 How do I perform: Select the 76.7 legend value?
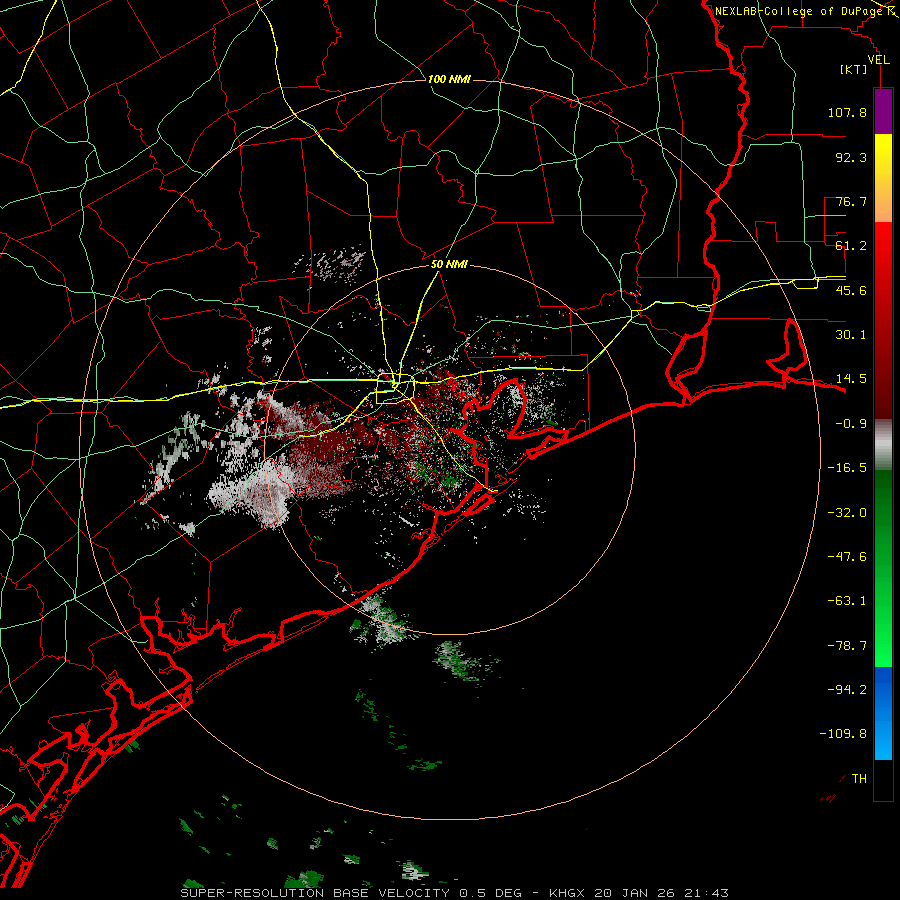coord(851,201)
